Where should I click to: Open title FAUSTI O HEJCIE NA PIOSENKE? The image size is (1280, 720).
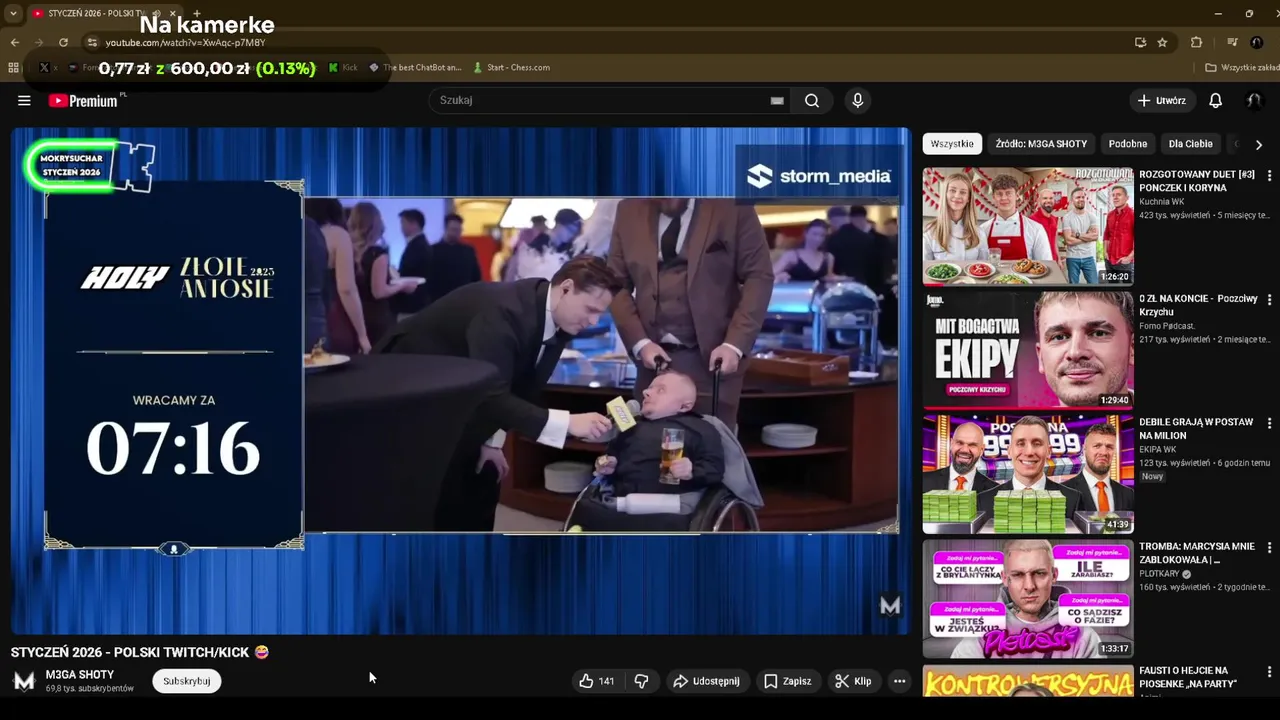pyautogui.click(x=1191, y=677)
